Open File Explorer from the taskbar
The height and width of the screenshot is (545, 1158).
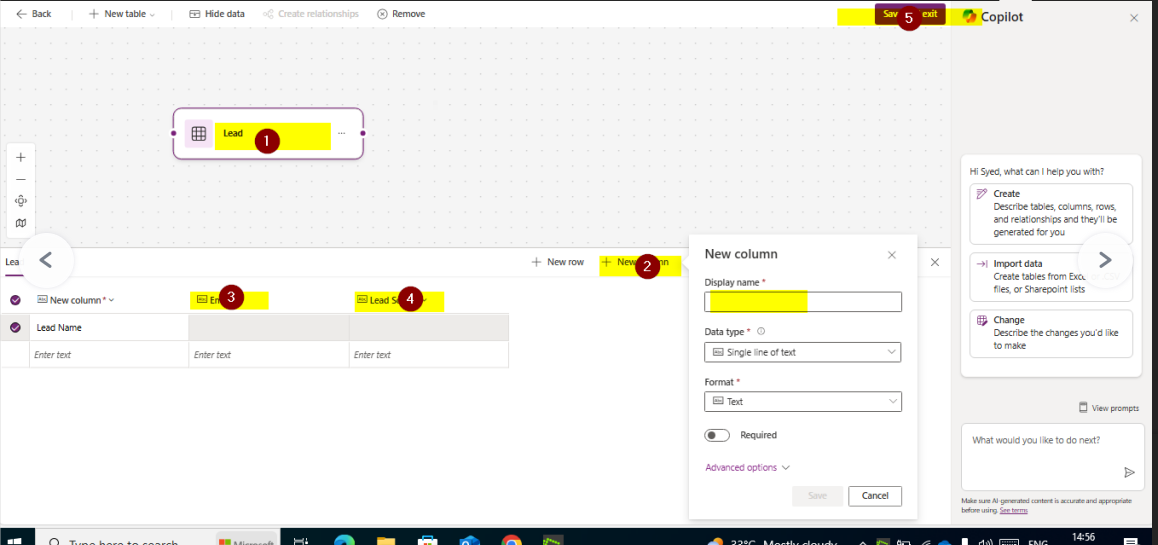tap(386, 540)
